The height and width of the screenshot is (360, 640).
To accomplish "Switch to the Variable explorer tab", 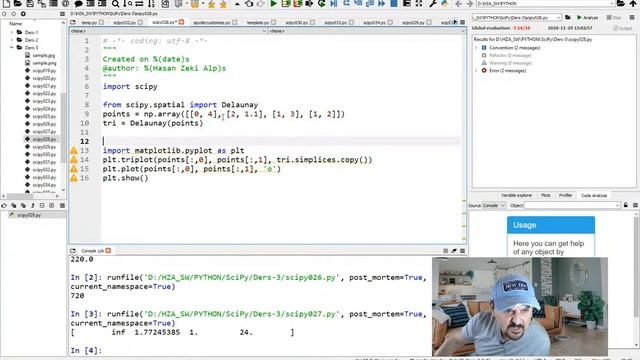I will [x=517, y=196].
